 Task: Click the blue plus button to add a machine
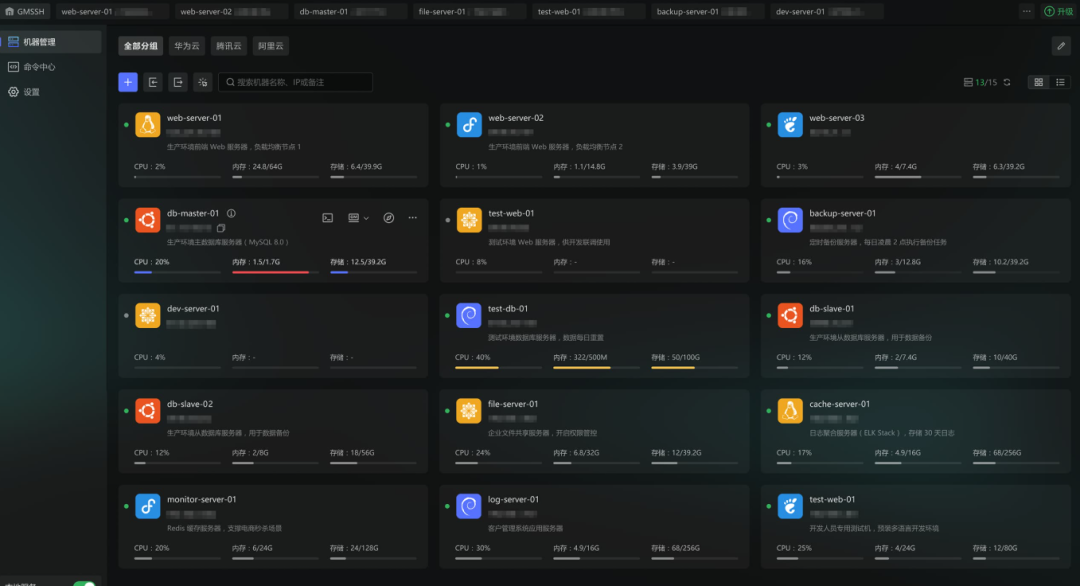127,82
